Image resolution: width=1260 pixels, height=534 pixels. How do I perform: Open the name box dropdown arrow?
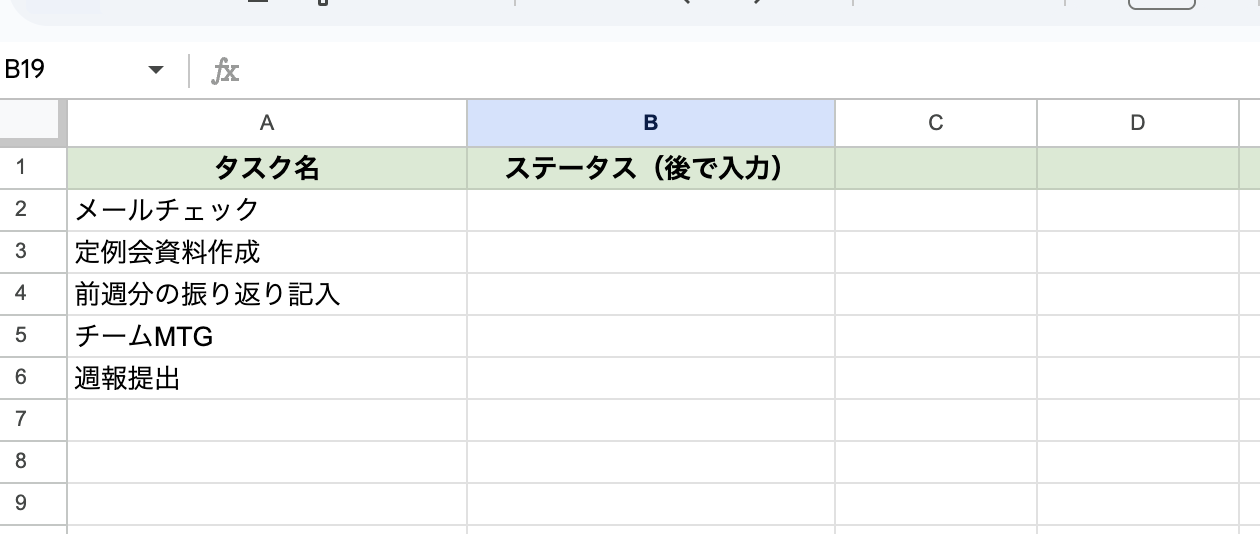pyautogui.click(x=155, y=70)
